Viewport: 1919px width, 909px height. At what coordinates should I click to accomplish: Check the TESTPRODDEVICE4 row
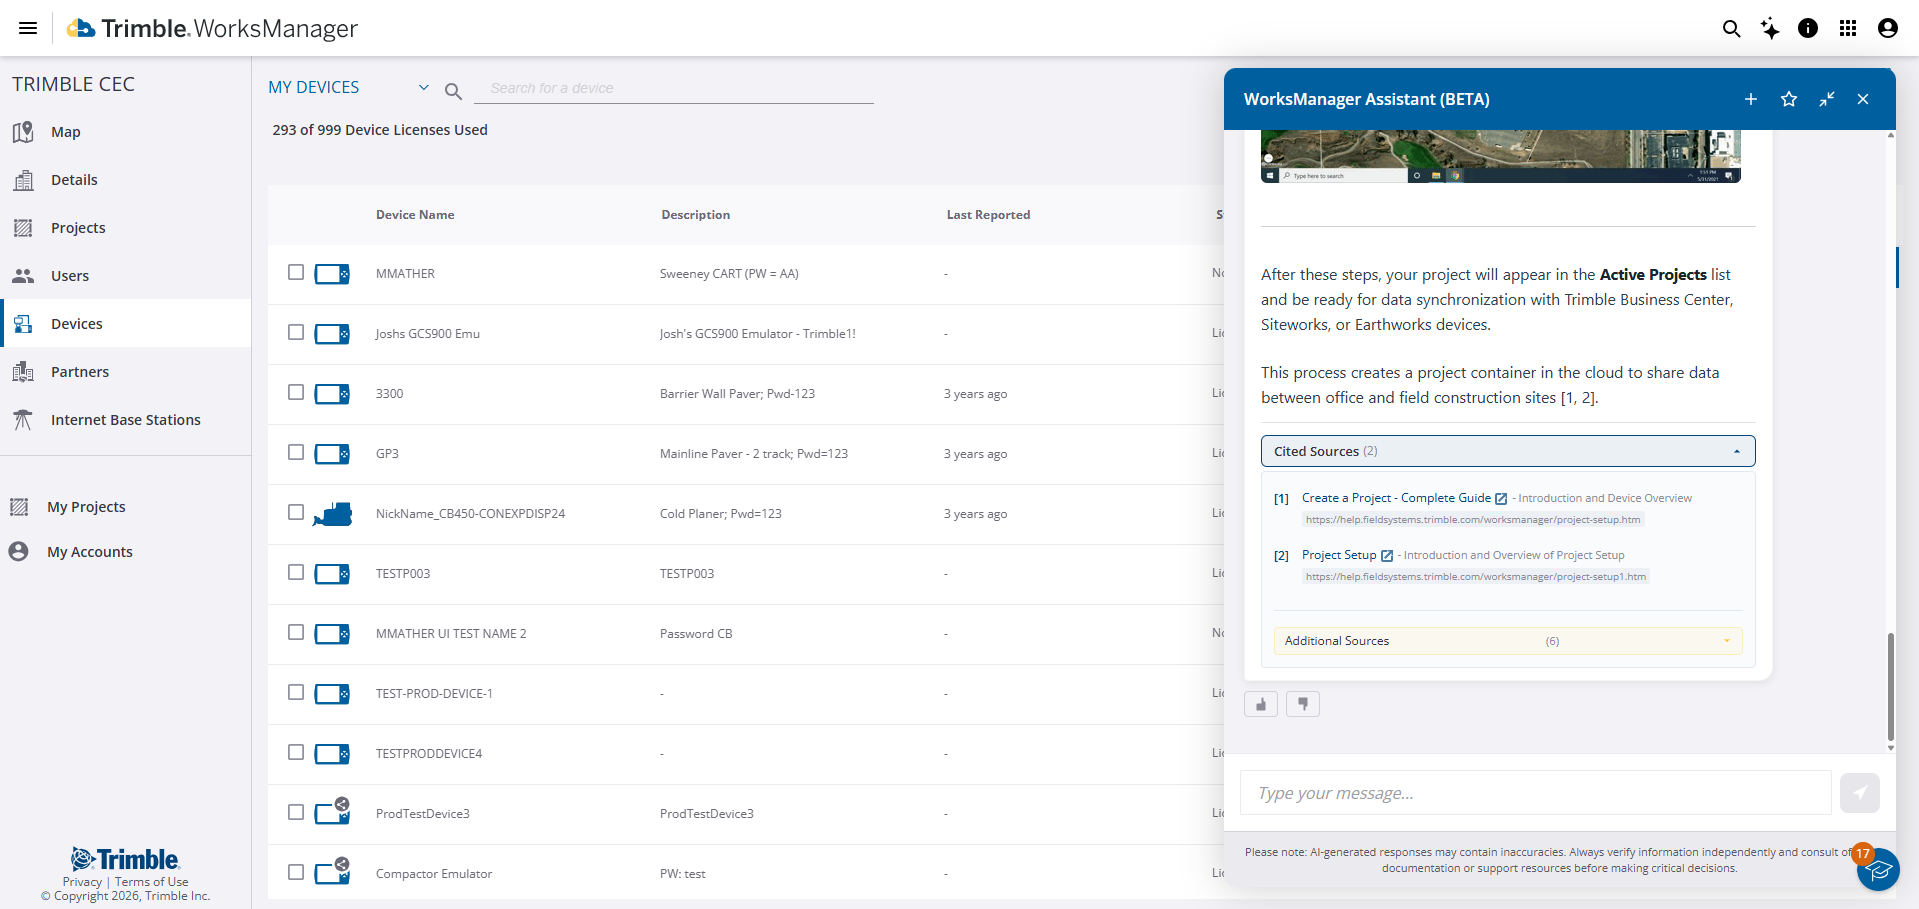296,752
